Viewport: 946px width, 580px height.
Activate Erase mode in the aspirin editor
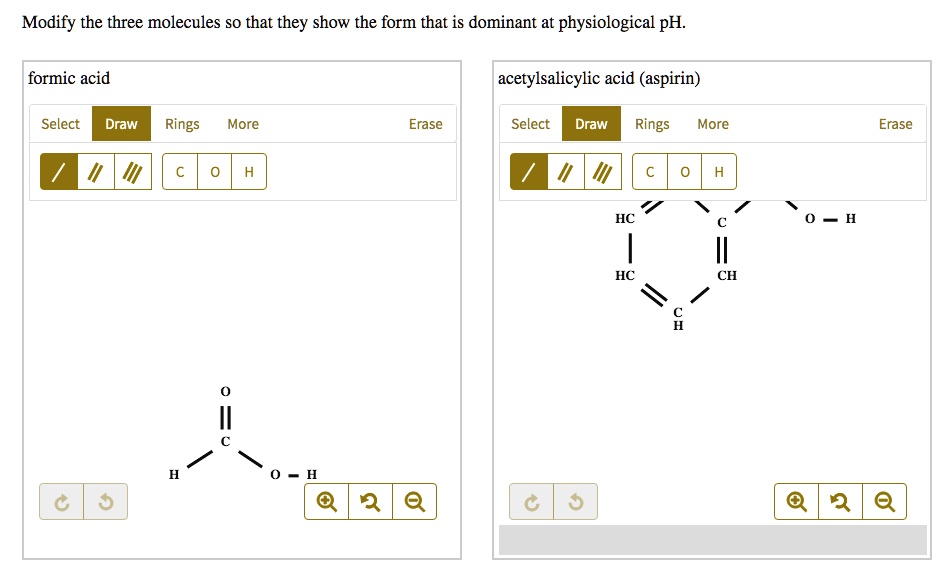(x=895, y=124)
